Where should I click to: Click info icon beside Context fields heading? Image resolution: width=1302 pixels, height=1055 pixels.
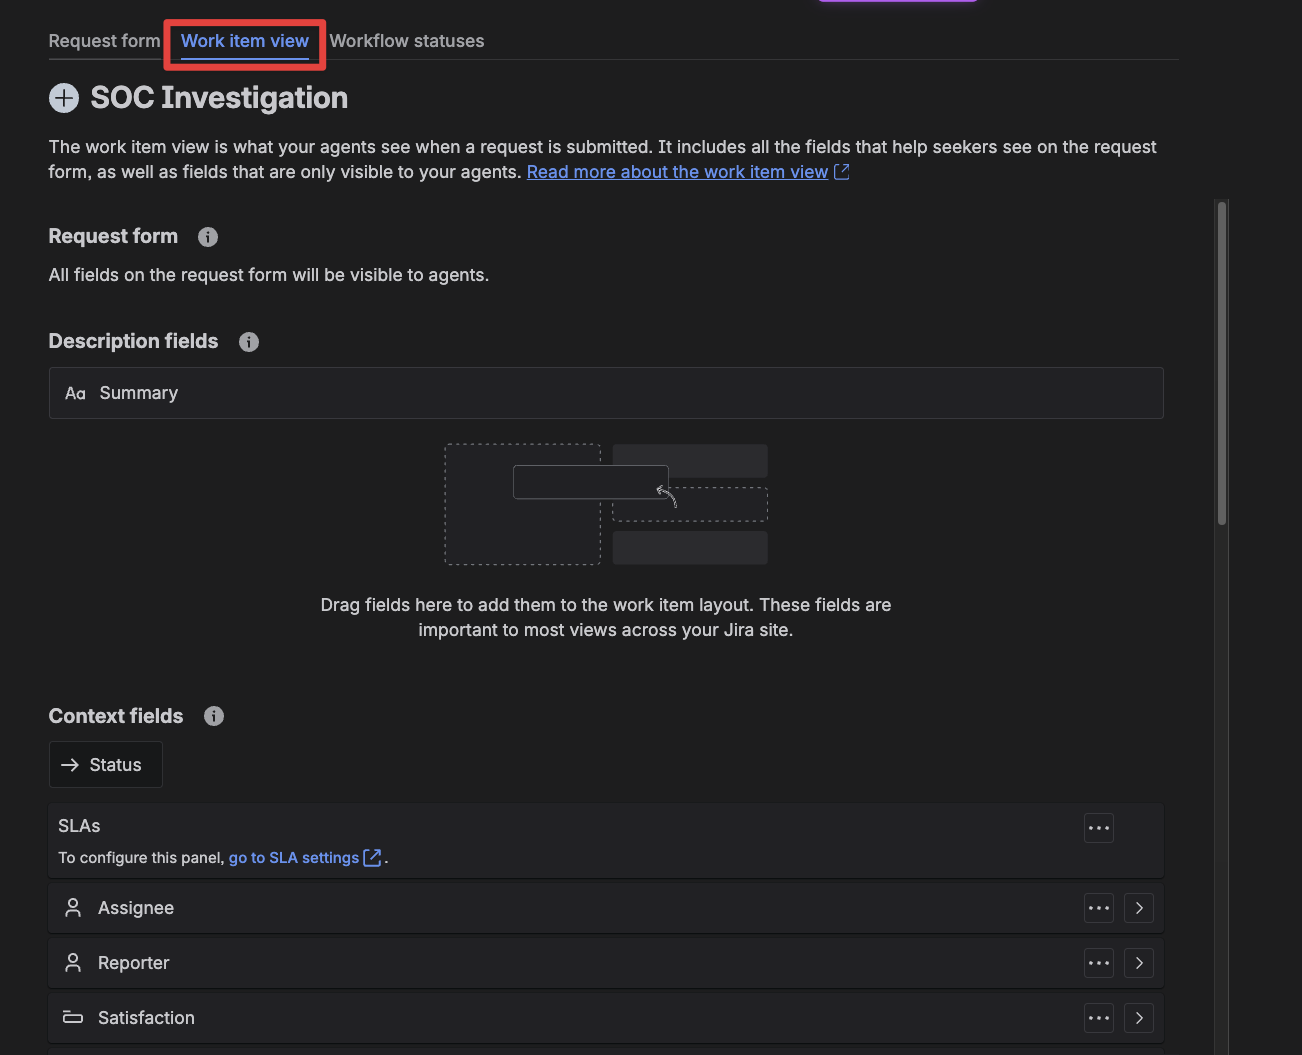[x=214, y=716]
